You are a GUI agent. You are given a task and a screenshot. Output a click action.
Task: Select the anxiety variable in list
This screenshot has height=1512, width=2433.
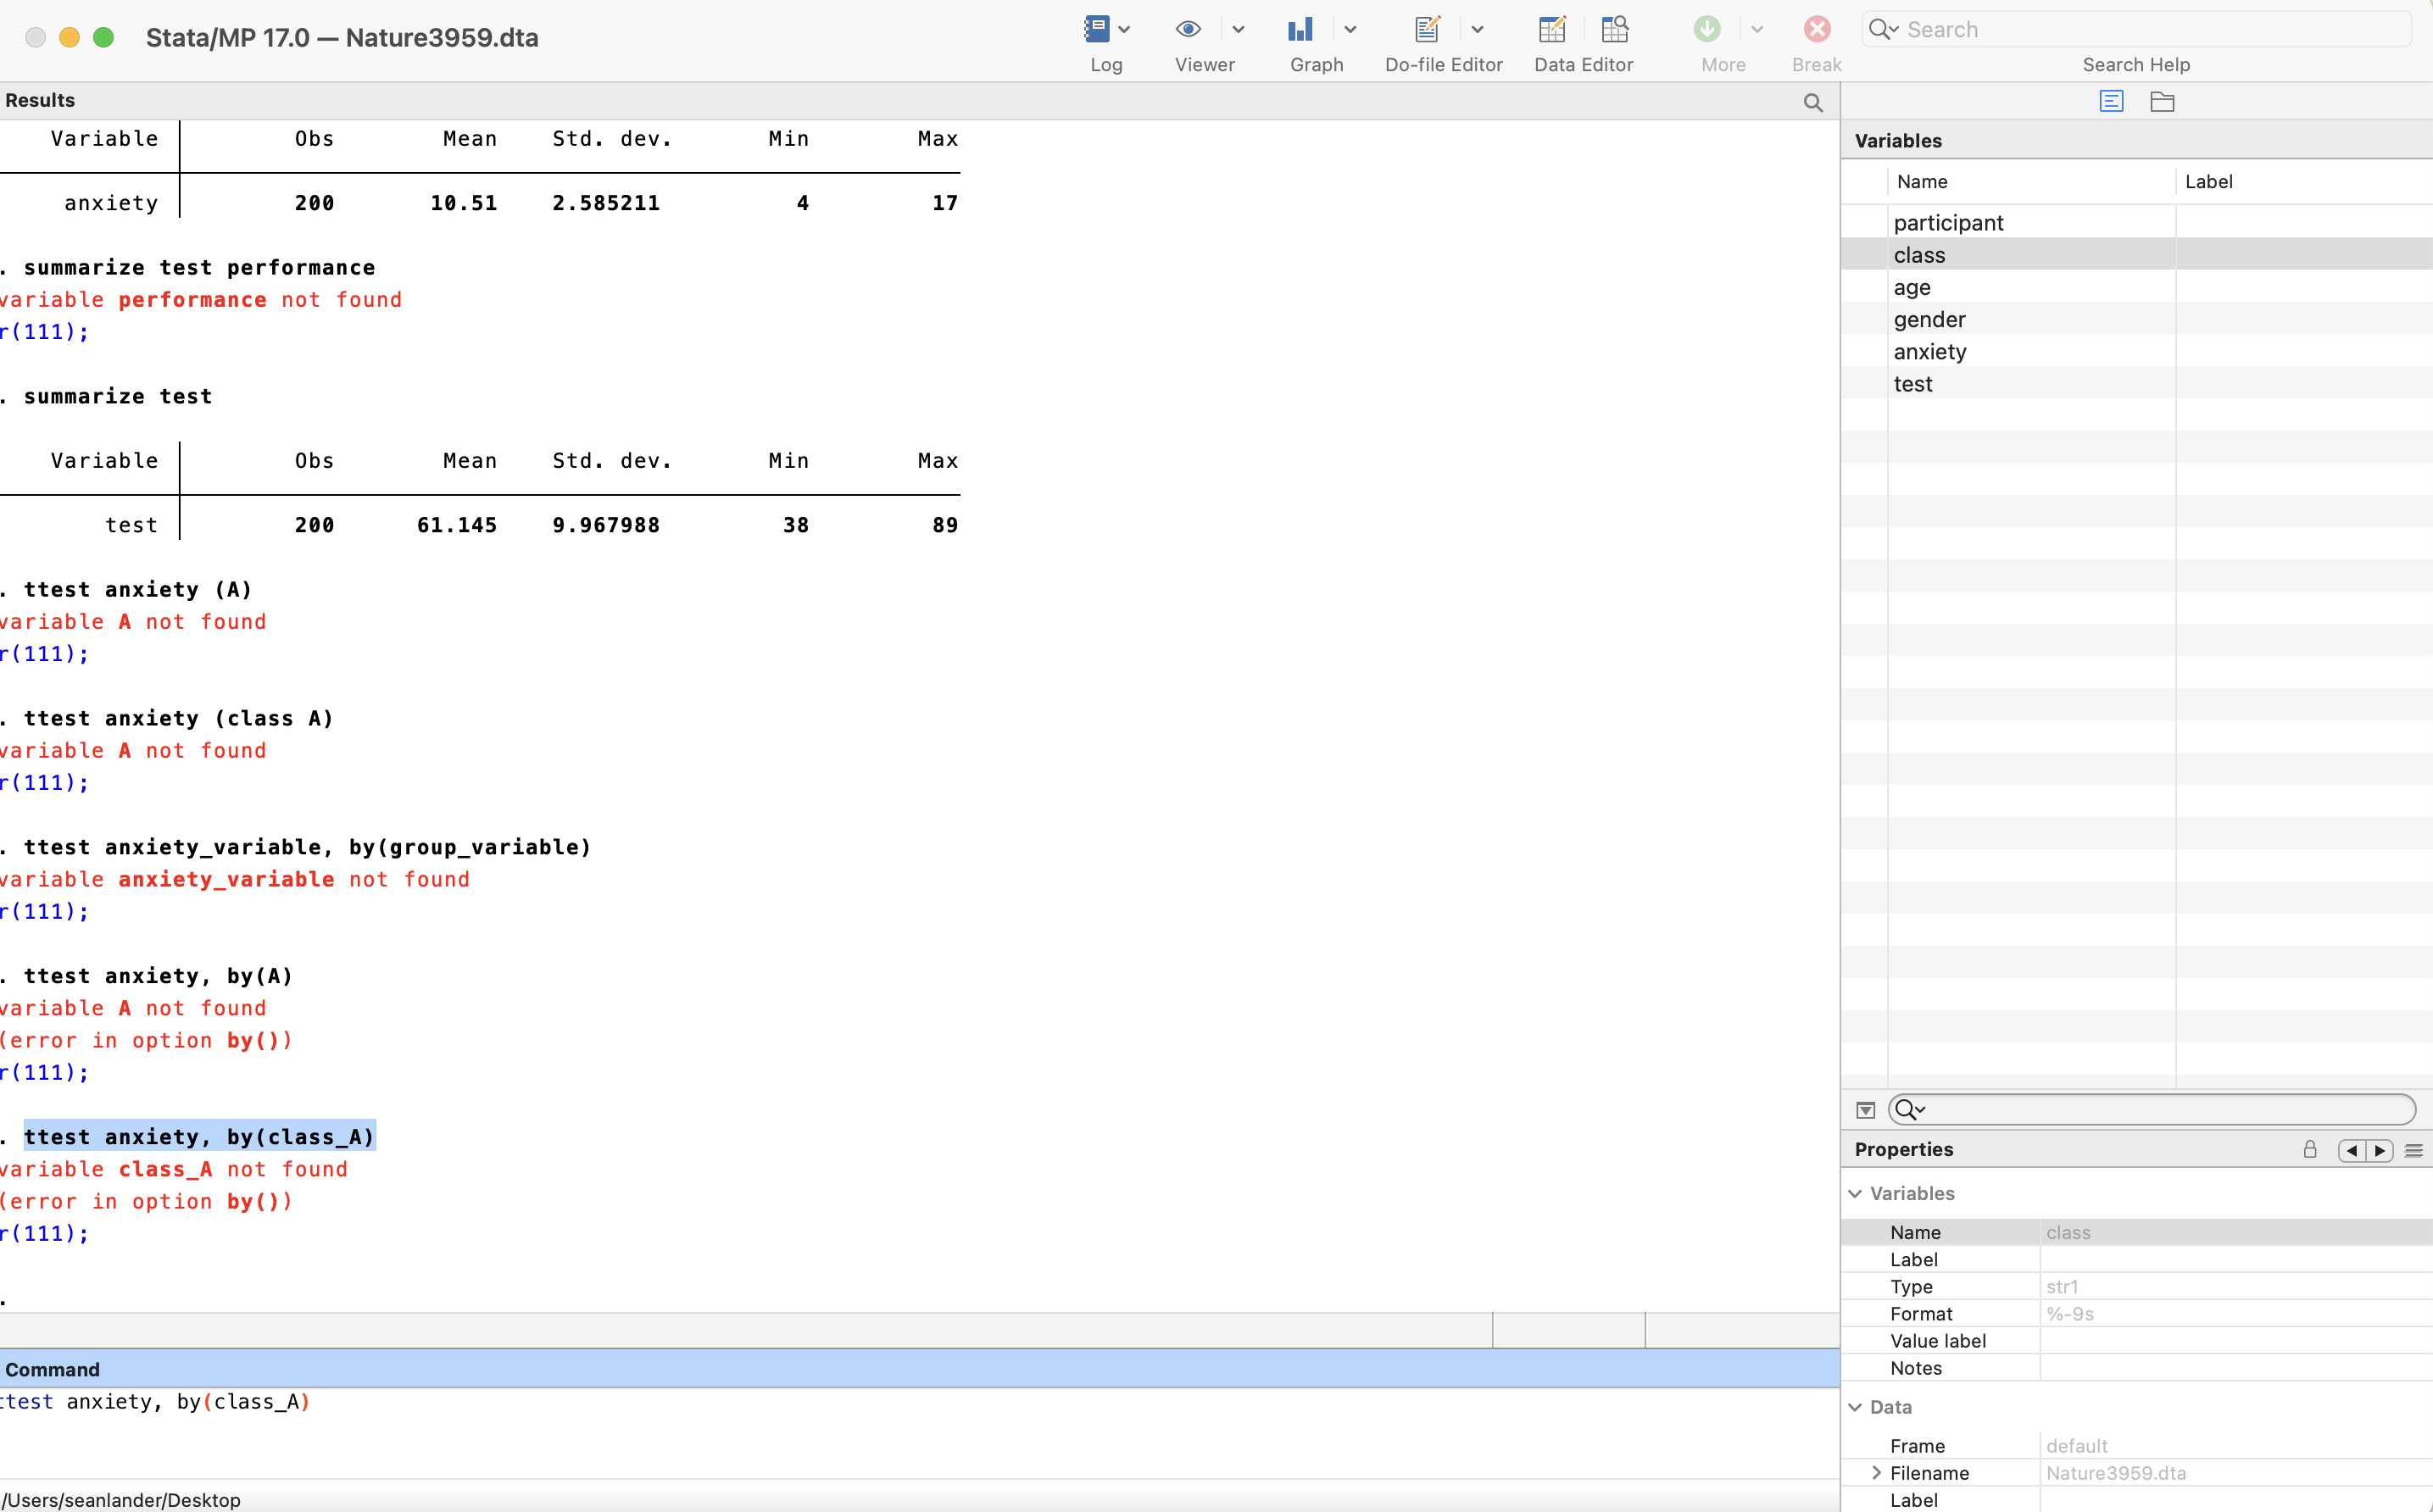coord(1929,352)
